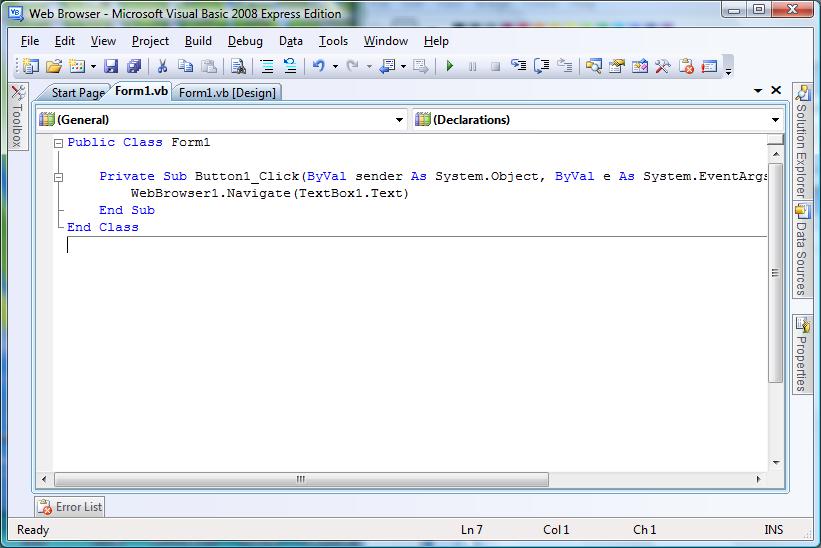
Task: Switch to the Form1.vb [Design] tab
Action: tap(227, 93)
